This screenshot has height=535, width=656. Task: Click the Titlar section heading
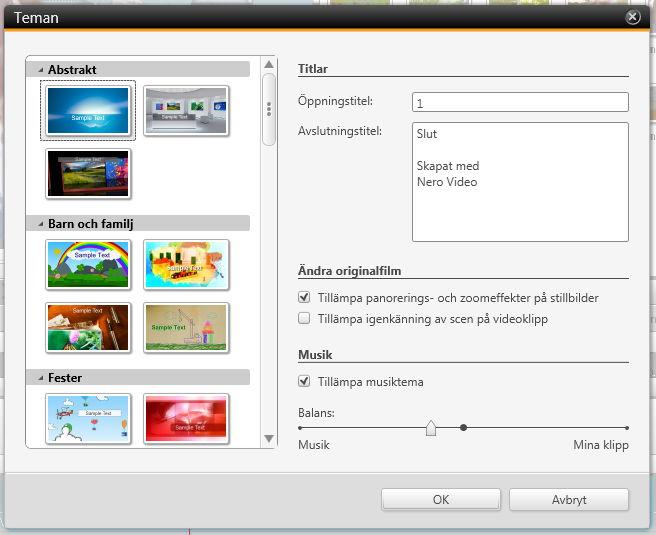tap(313, 69)
